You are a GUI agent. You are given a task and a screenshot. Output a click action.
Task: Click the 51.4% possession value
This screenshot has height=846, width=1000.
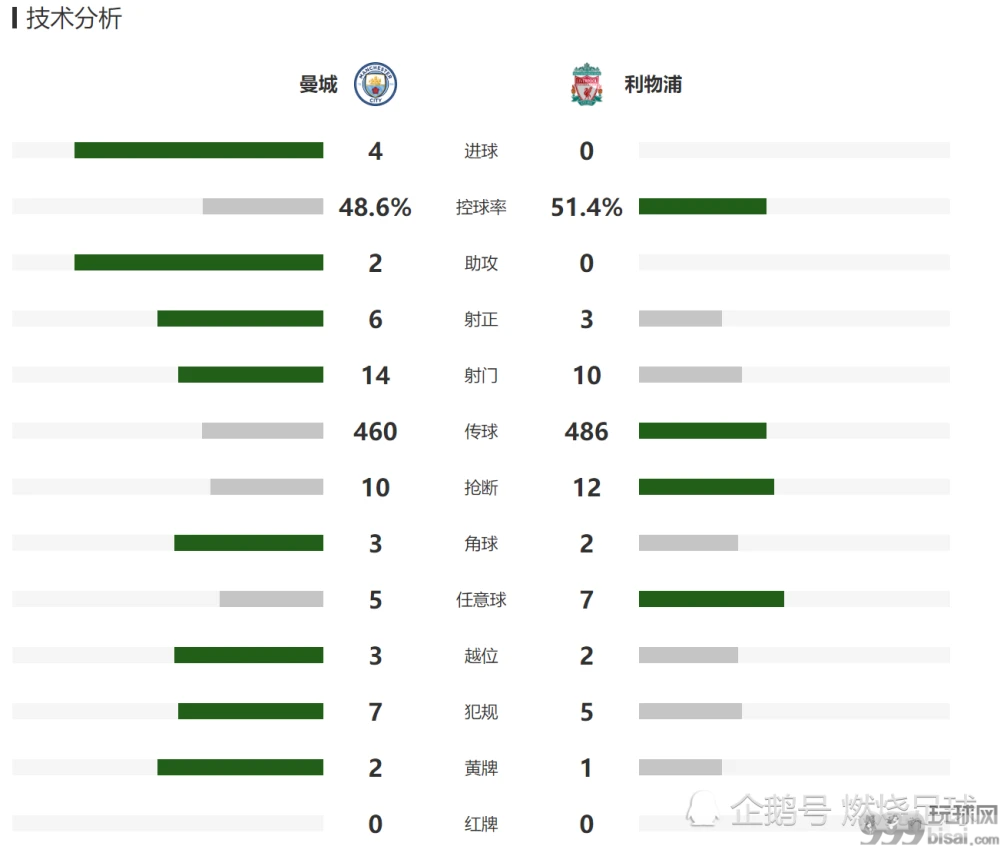click(586, 207)
